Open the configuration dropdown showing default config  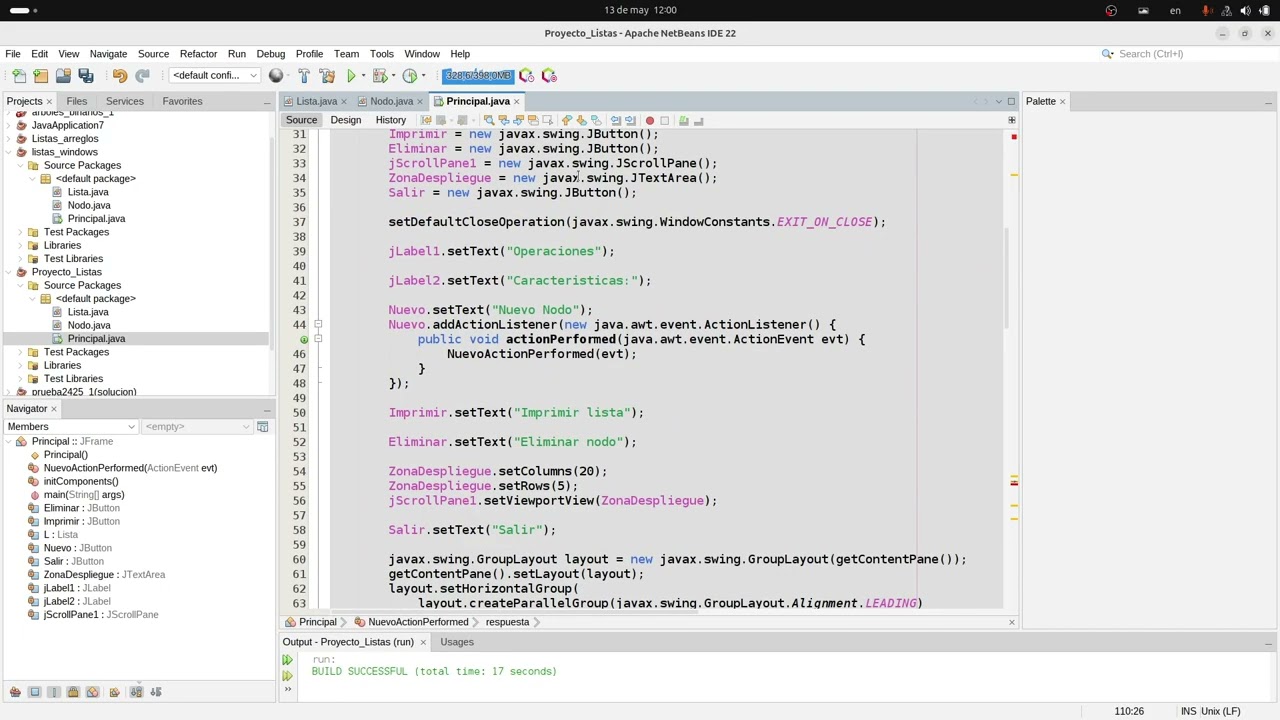(215, 76)
